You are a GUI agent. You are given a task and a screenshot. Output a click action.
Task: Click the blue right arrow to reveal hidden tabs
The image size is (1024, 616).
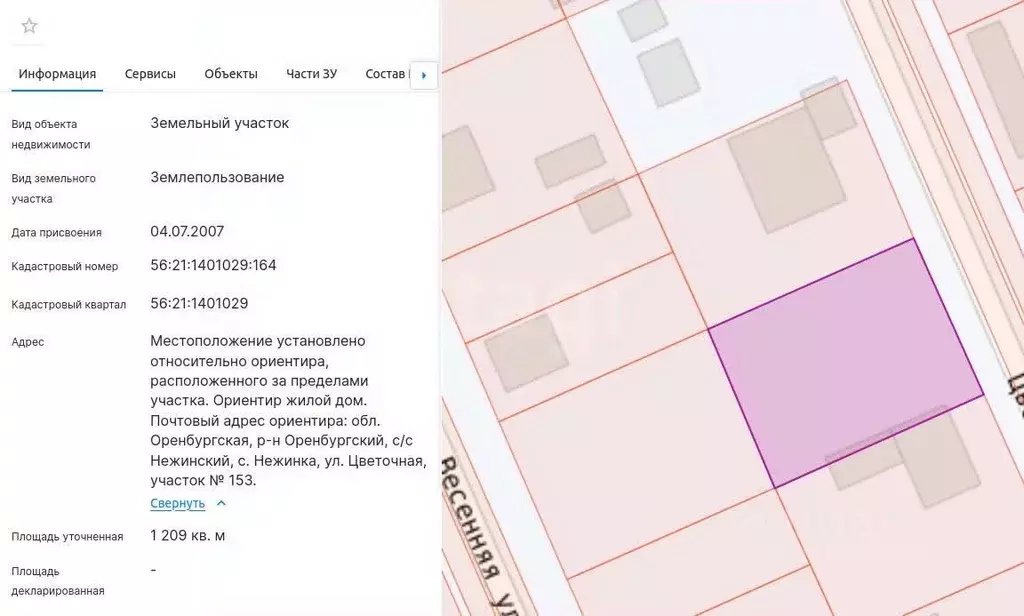(424, 75)
